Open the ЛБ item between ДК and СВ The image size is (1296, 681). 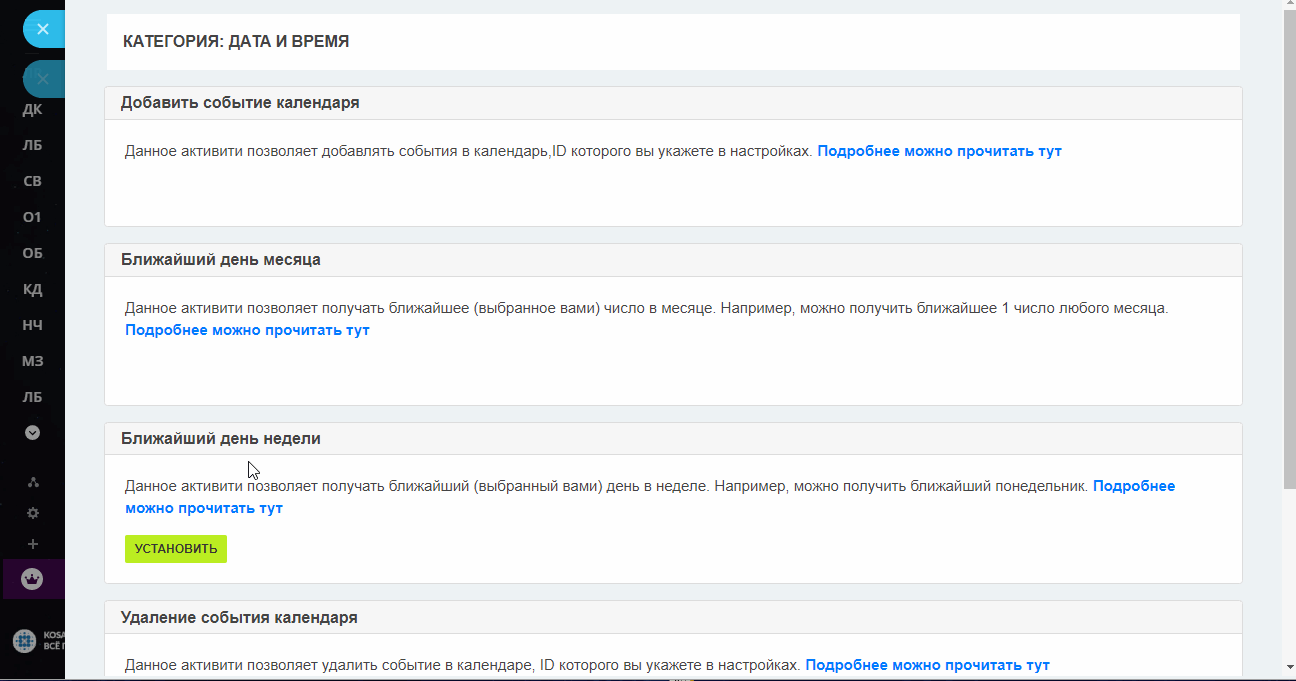32,145
